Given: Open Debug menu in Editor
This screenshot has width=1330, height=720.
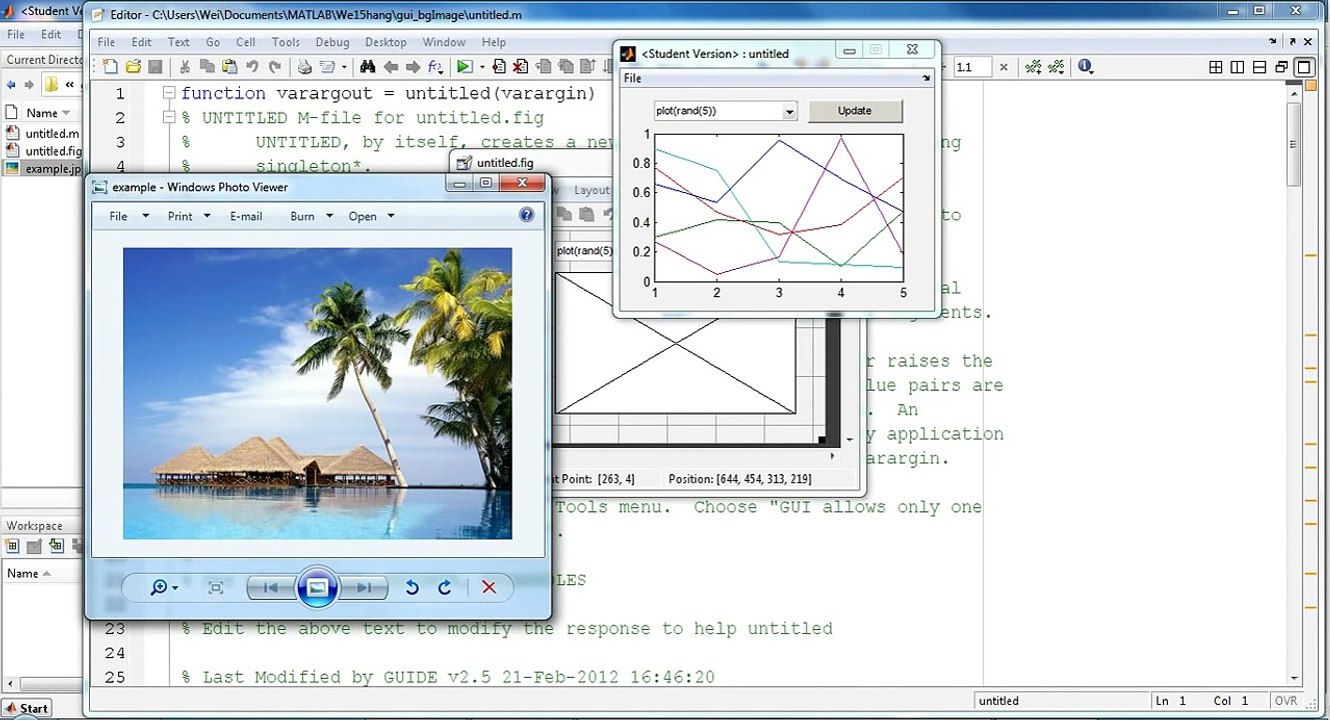Looking at the screenshot, I should pyautogui.click(x=333, y=42).
